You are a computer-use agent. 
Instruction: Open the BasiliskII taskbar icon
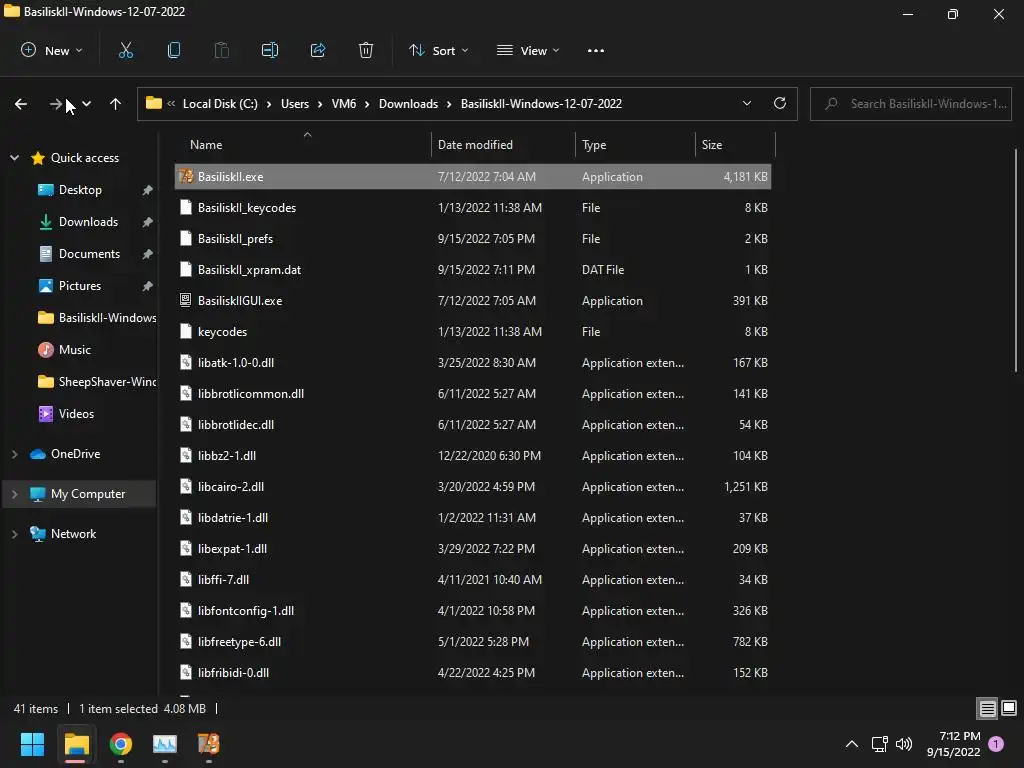[x=209, y=744]
